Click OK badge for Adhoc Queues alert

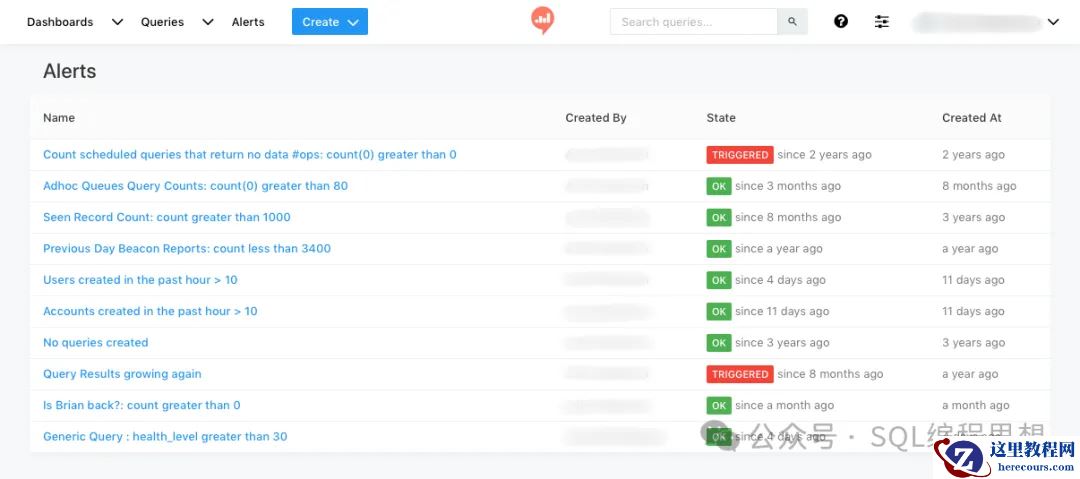718,186
